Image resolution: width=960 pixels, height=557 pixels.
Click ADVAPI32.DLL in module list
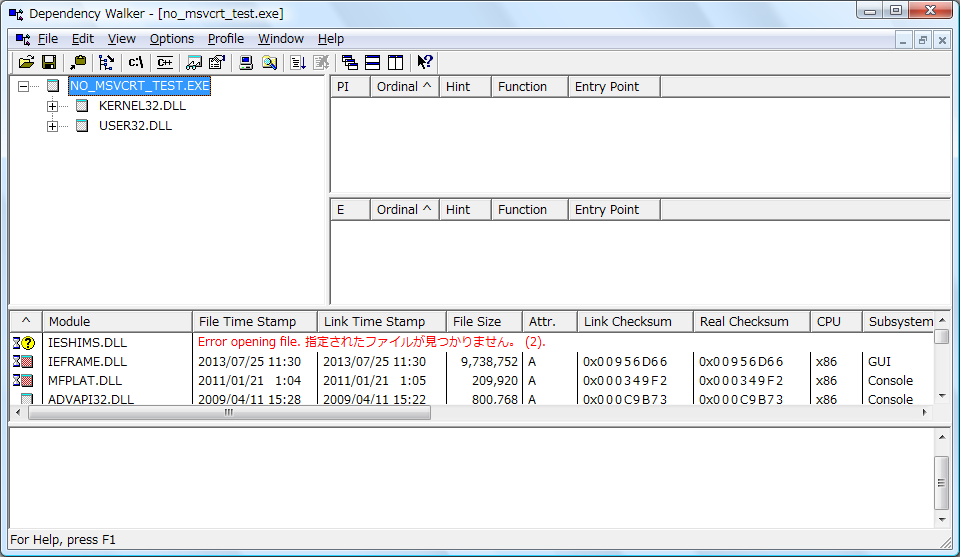pos(91,399)
